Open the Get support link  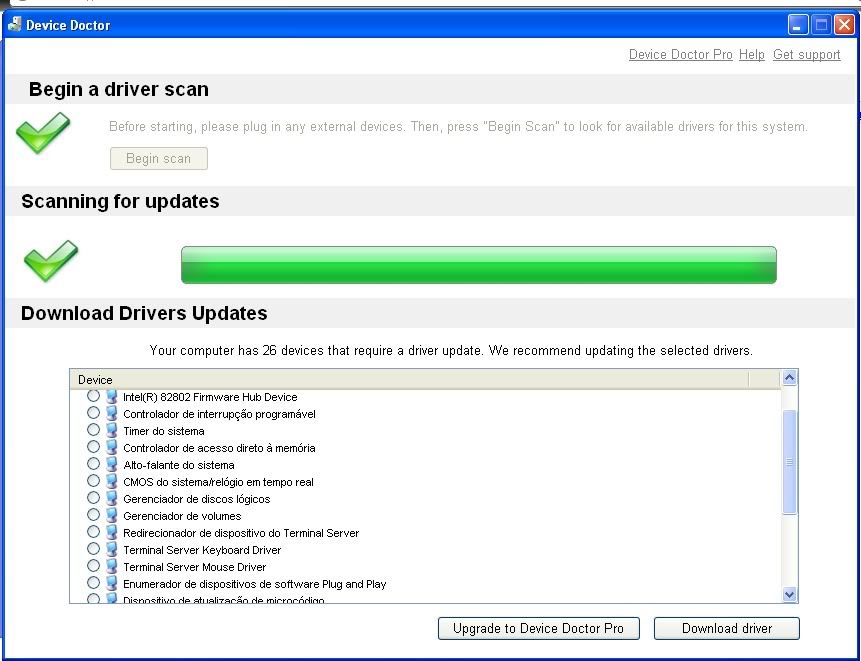(x=806, y=55)
